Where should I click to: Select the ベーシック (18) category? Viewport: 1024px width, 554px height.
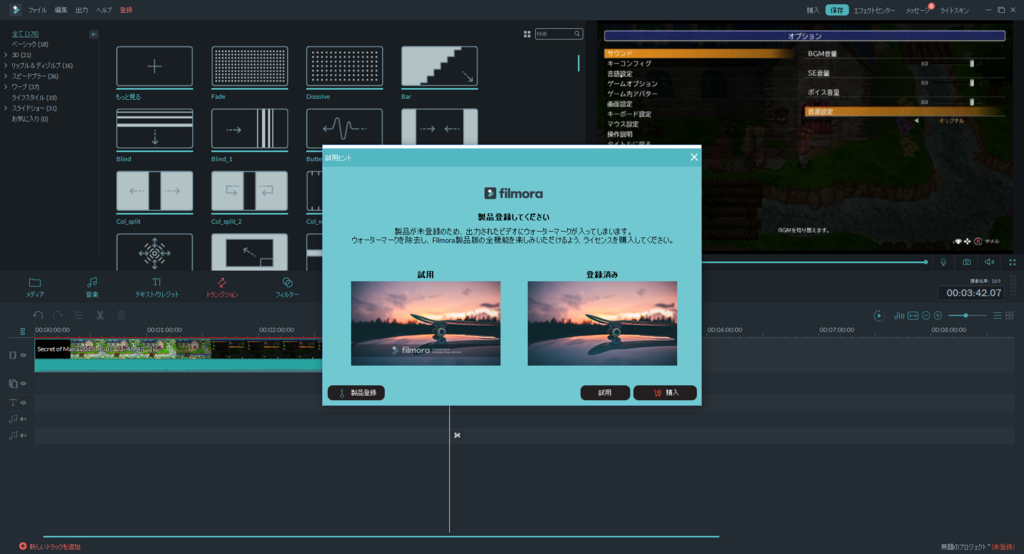coord(30,44)
